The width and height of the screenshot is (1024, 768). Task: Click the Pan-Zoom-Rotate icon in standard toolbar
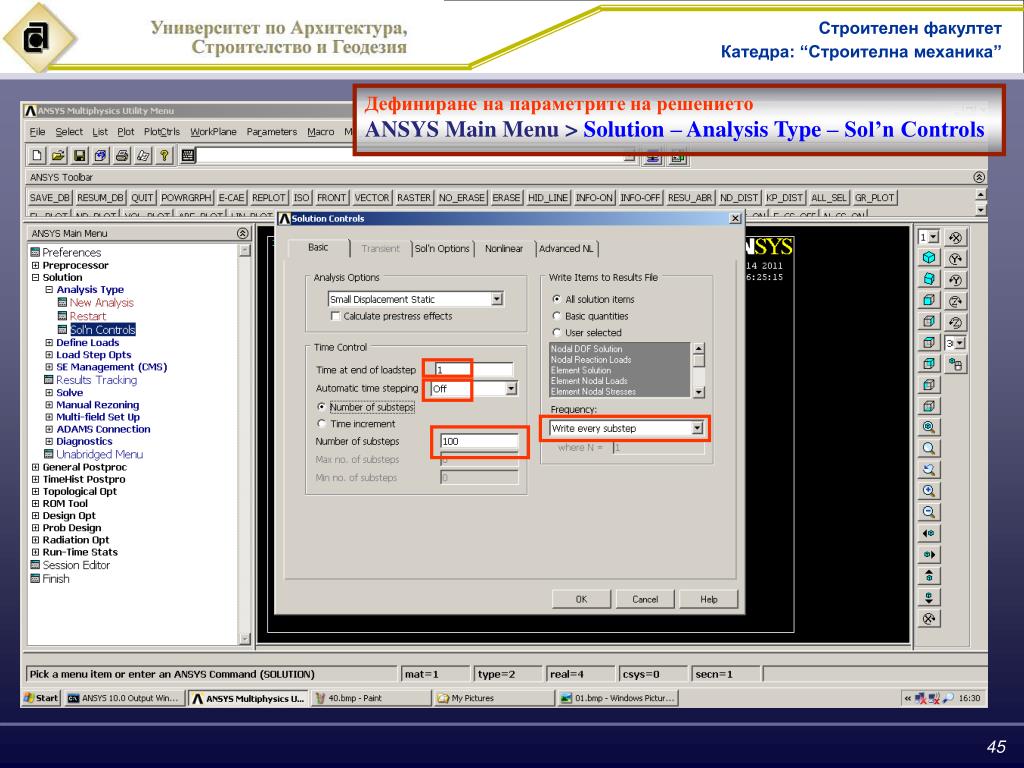tap(100, 155)
